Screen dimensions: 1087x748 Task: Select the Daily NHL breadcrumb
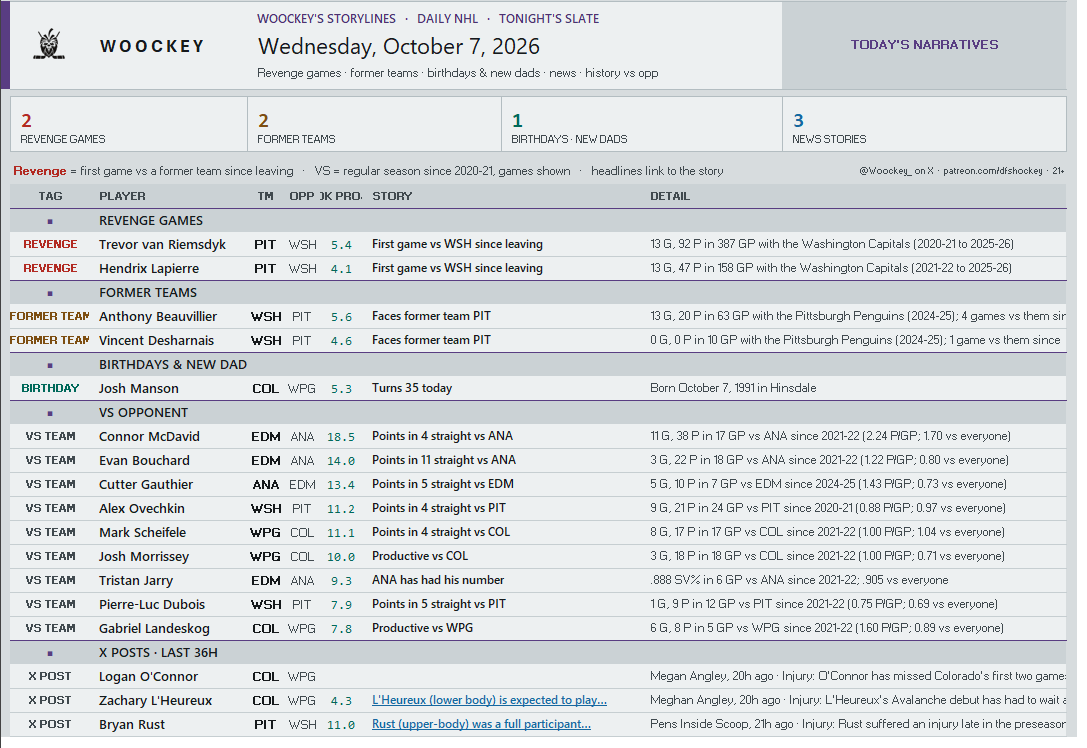447,19
